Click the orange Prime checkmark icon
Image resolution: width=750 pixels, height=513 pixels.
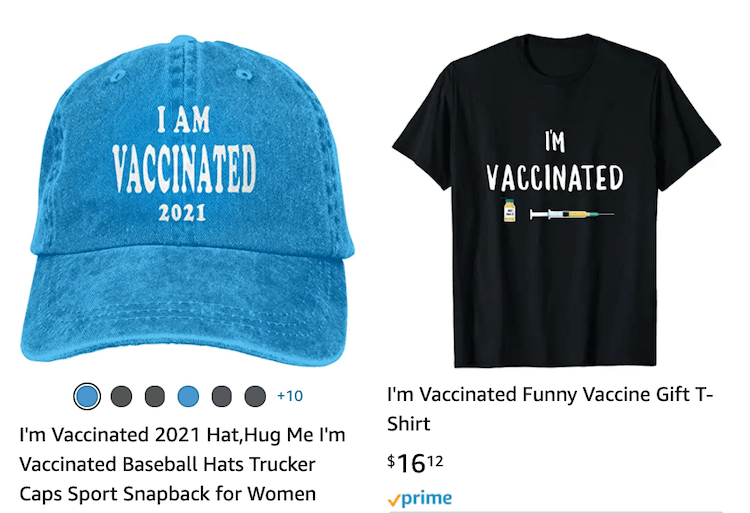click(394, 501)
